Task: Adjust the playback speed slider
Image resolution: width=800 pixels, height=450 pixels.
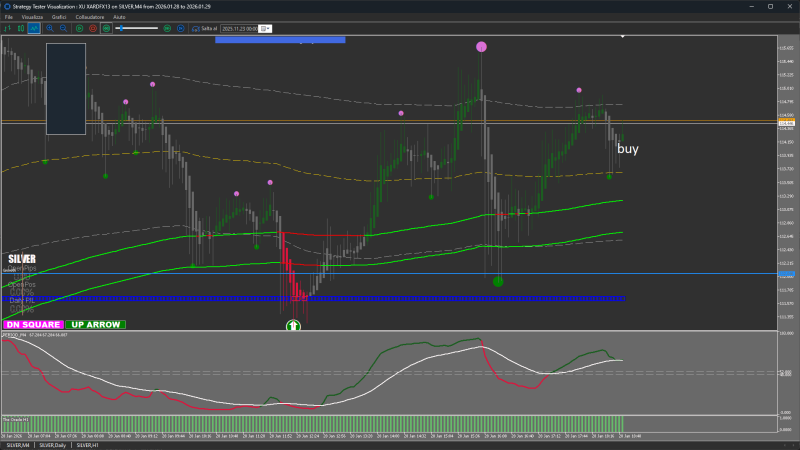Action: tap(137, 29)
